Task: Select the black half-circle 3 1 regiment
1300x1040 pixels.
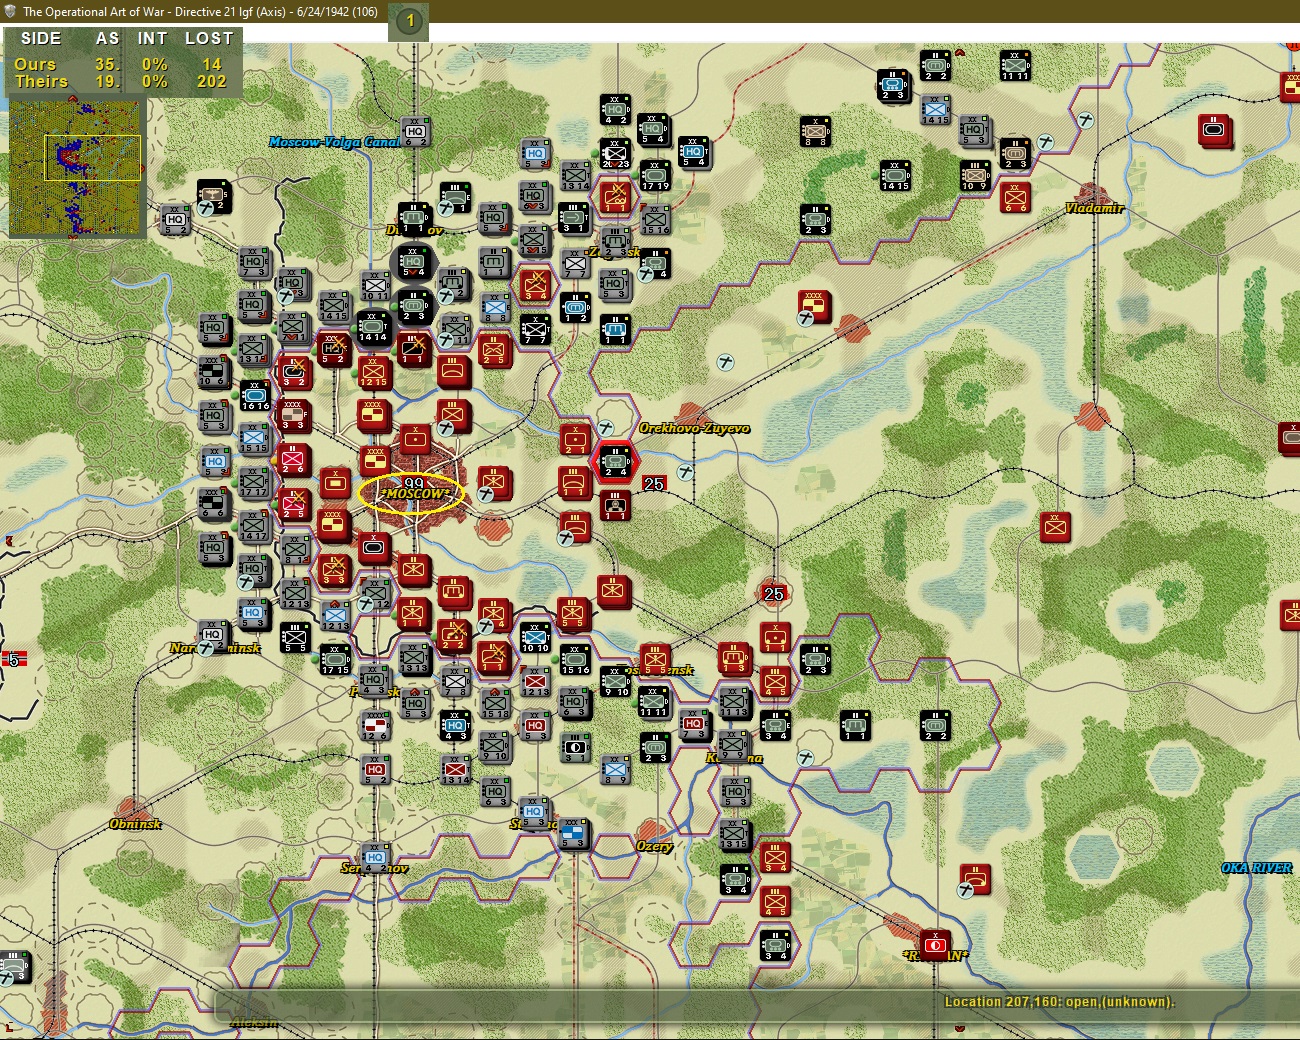Action: [574, 746]
